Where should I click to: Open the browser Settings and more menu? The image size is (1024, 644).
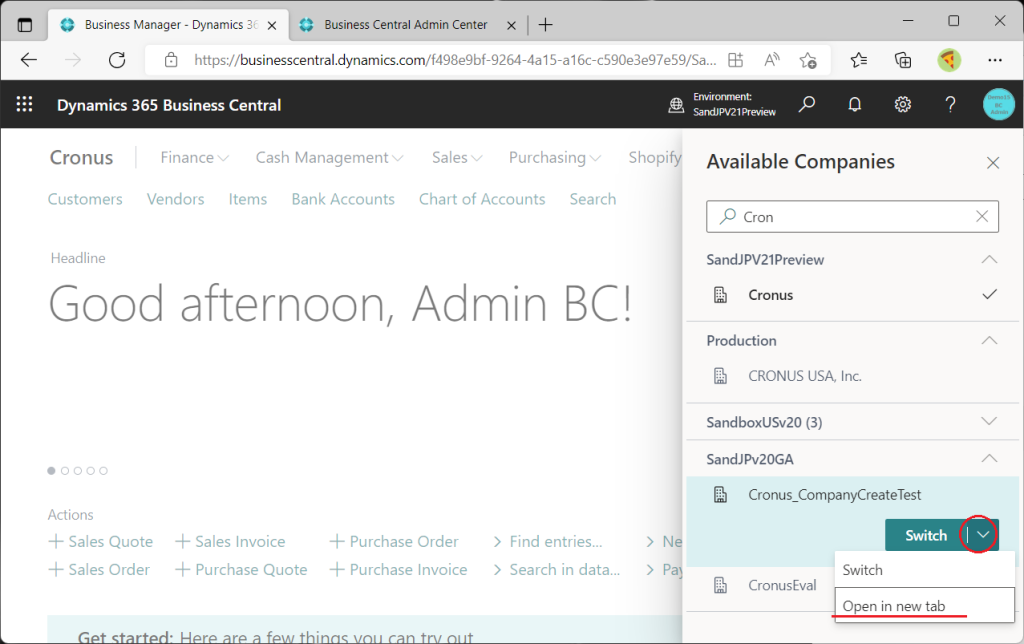(x=995, y=60)
